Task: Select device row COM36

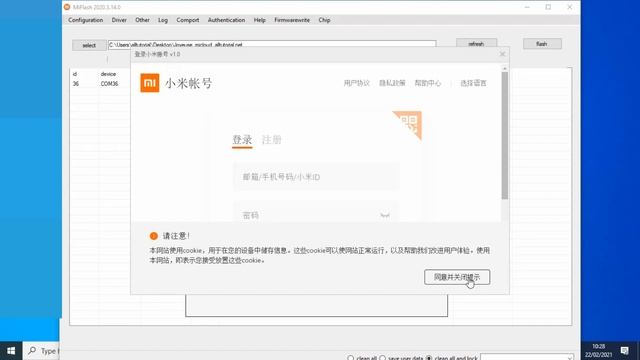Action: 109,84
